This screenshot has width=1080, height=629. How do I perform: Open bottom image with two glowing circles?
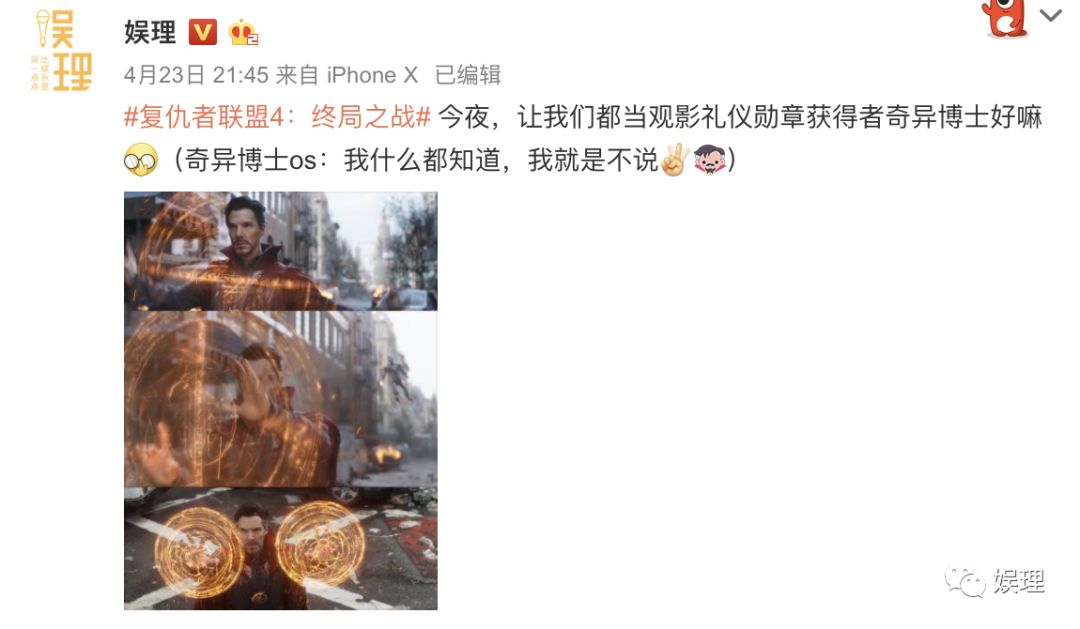click(280, 548)
